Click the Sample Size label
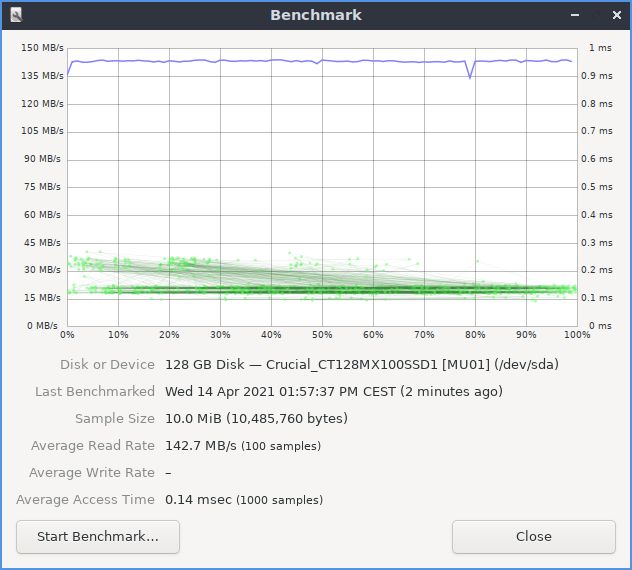Image resolution: width=632 pixels, height=570 pixels. coord(115,418)
